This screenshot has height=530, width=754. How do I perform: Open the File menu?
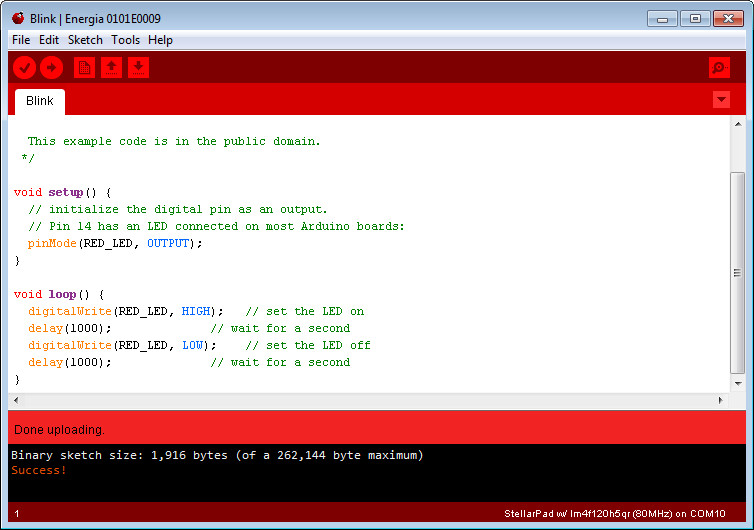pyautogui.click(x=21, y=40)
